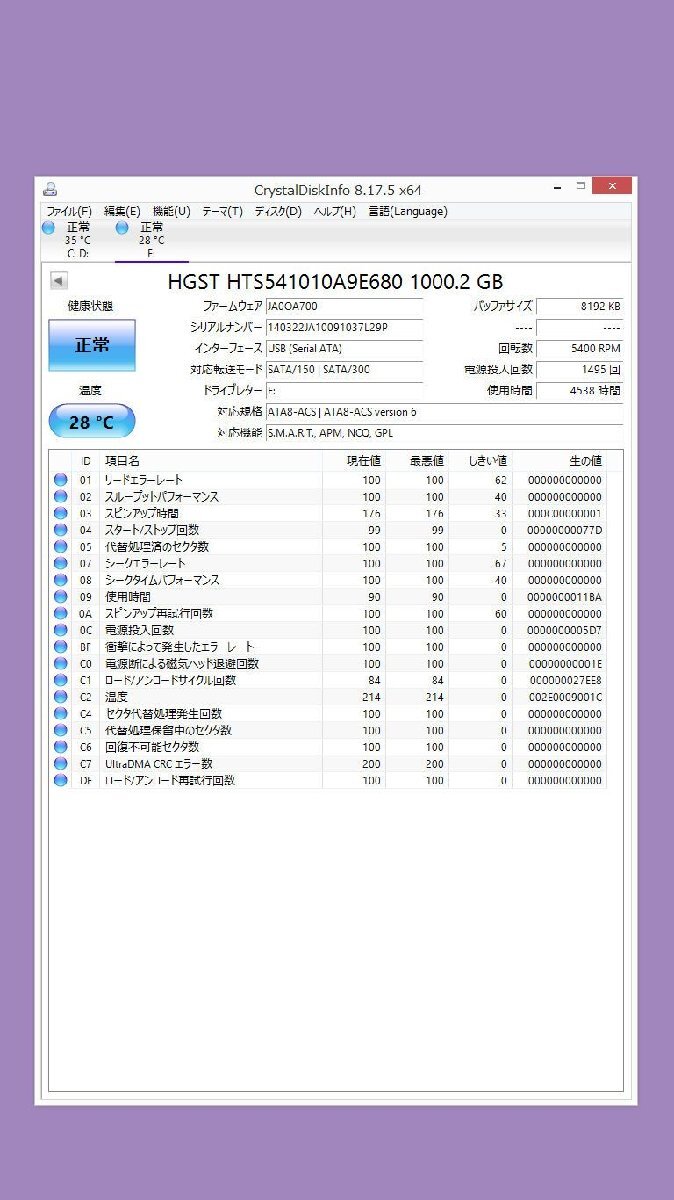Image resolution: width=674 pixels, height=1200 pixels.
Task: Click the buffer size field 8192 KB
Action: click(x=579, y=306)
